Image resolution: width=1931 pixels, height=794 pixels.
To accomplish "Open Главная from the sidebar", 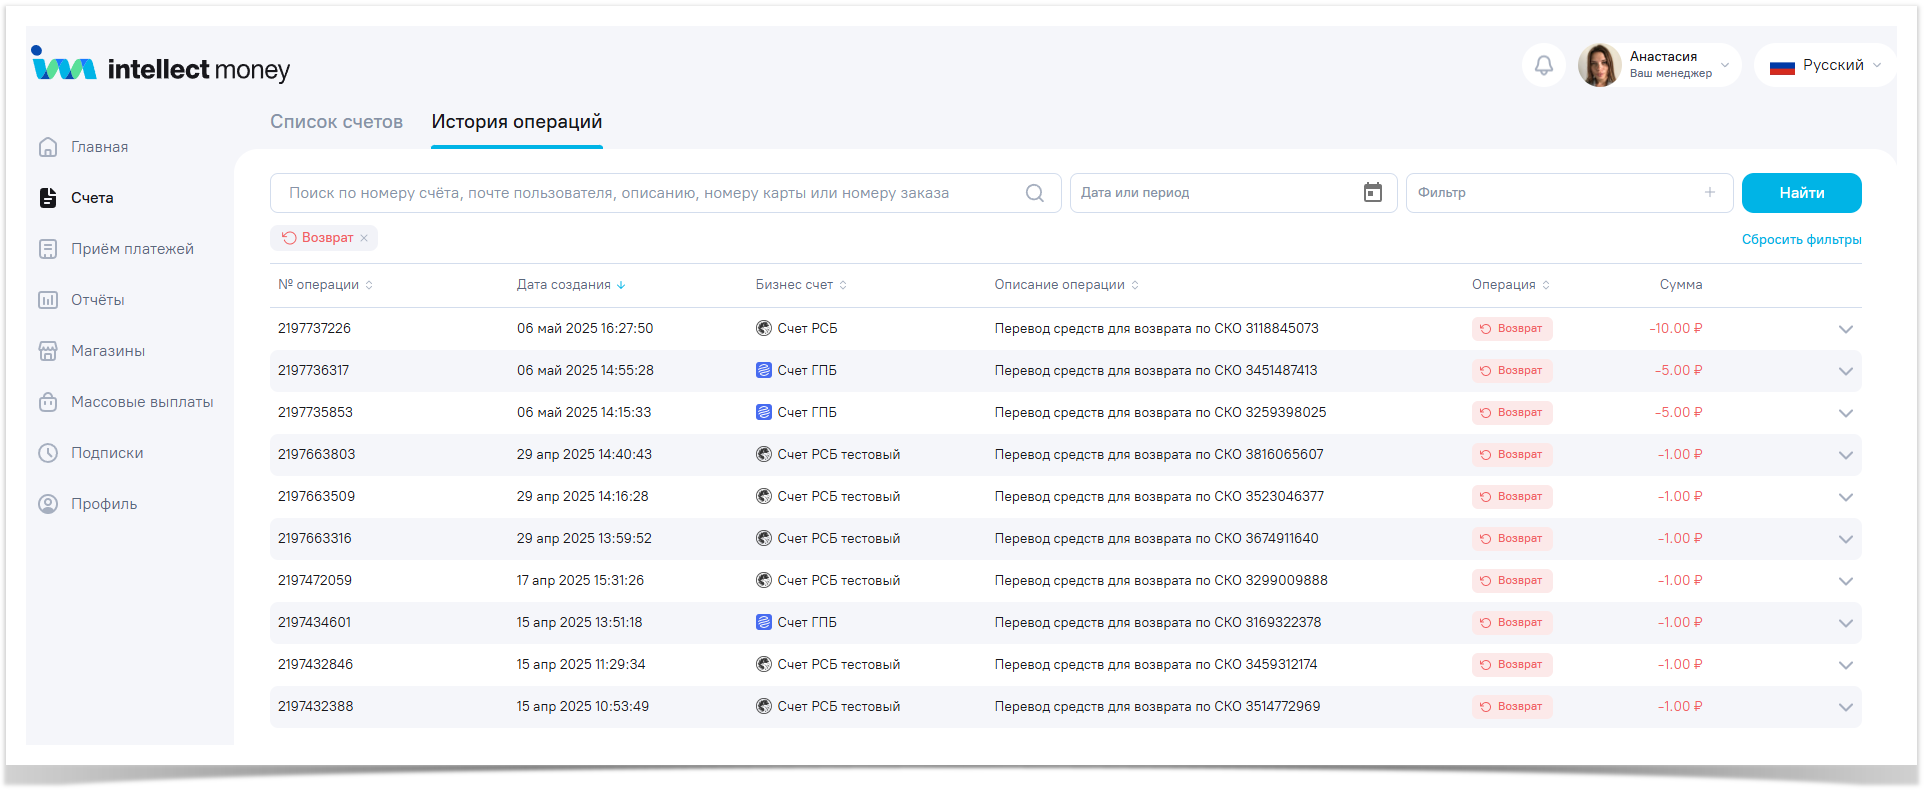I will click(x=99, y=147).
